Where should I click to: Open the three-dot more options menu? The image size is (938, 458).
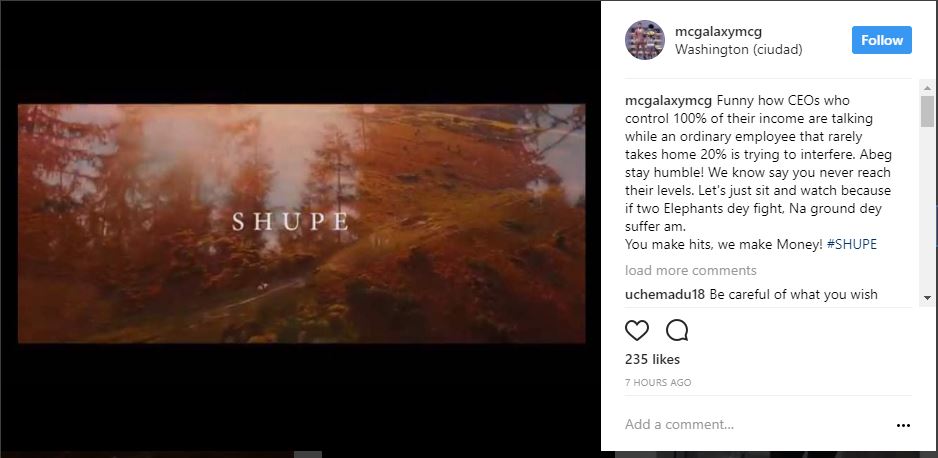tap(903, 426)
